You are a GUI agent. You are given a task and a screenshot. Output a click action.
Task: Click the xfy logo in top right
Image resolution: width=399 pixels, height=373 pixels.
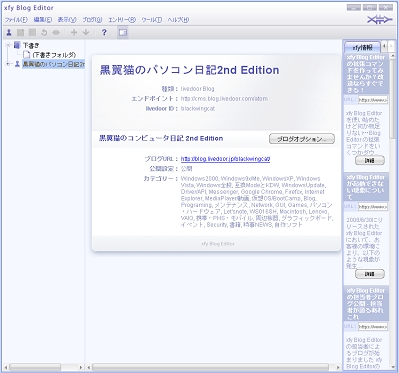pos(380,20)
